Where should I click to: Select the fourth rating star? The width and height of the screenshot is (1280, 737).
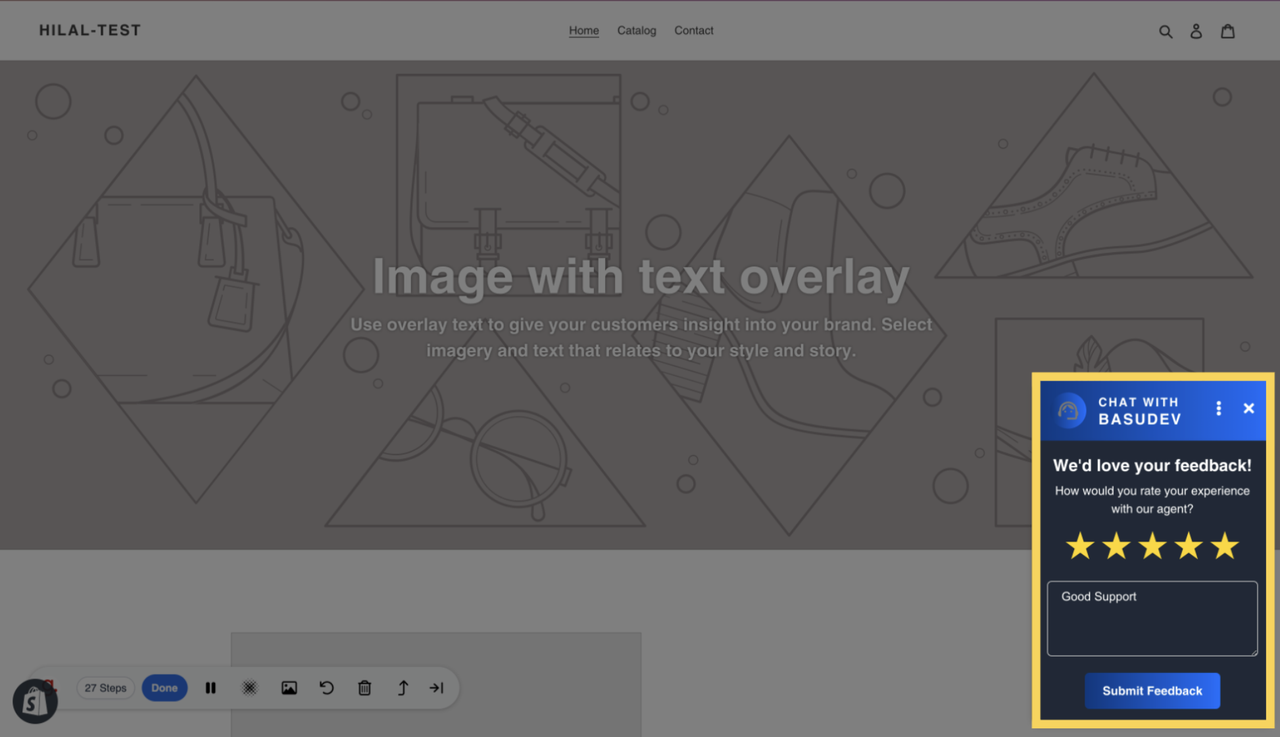[1188, 546]
